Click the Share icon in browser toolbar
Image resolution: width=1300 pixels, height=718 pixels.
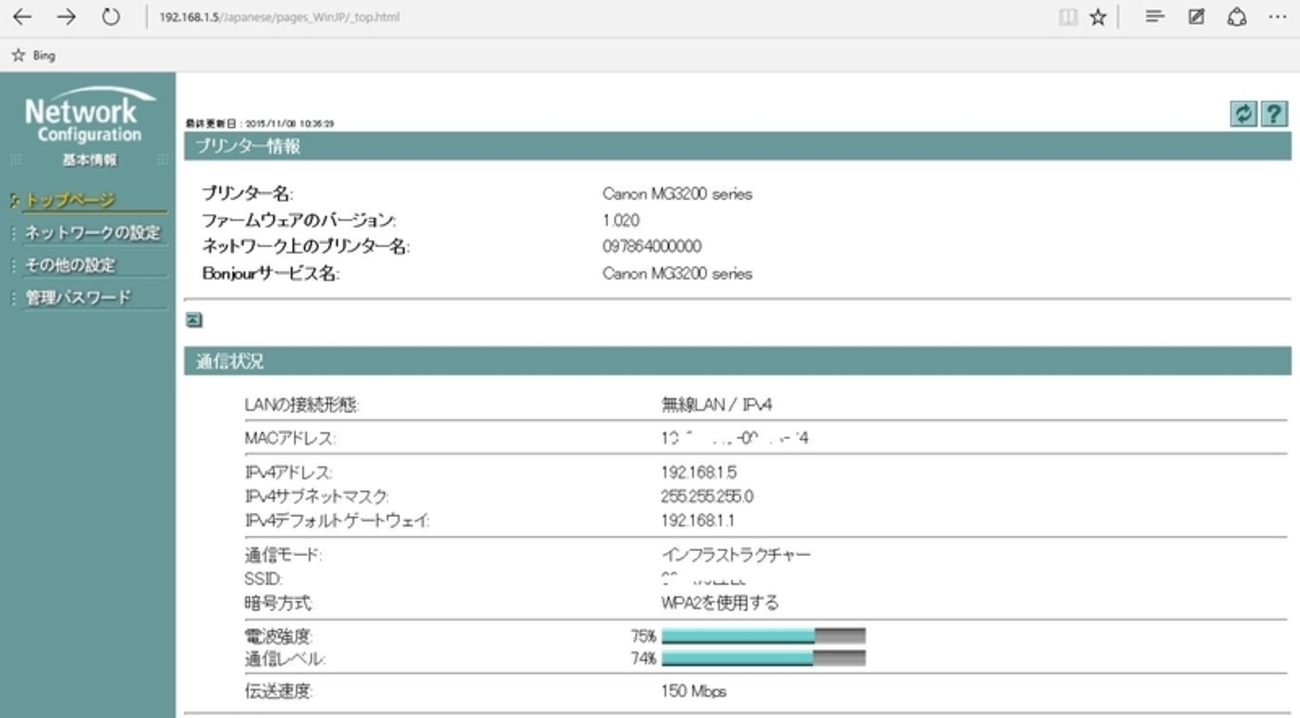[1237, 17]
